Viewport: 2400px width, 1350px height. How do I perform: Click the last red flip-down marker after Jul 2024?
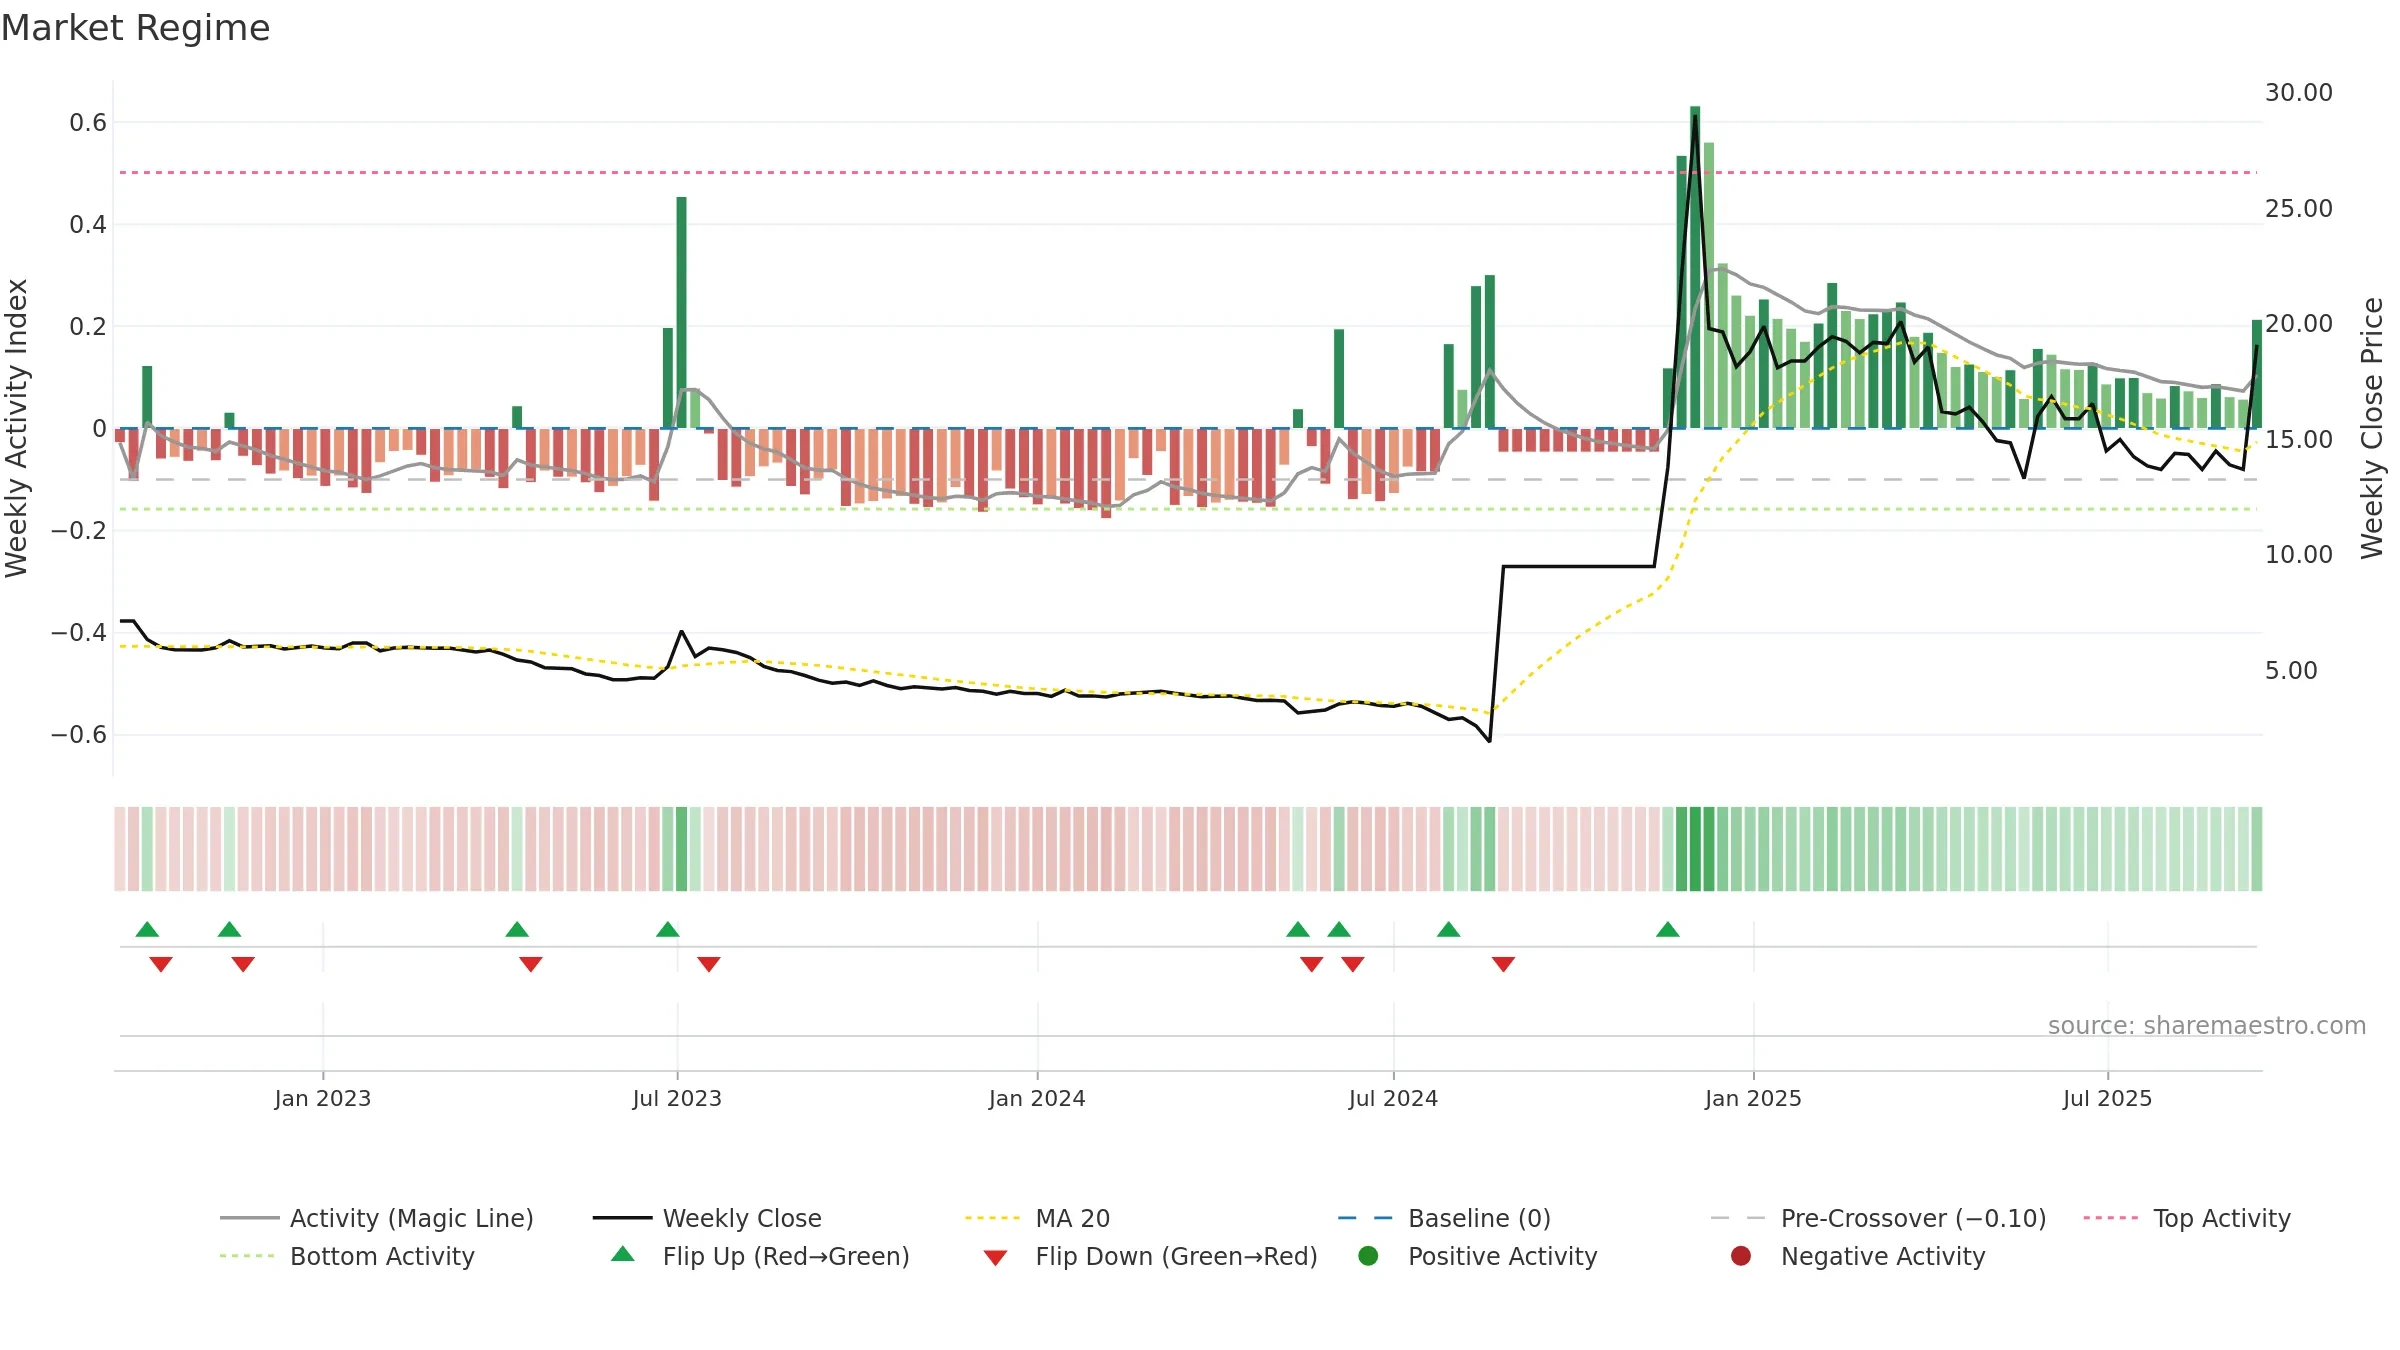1503,964
